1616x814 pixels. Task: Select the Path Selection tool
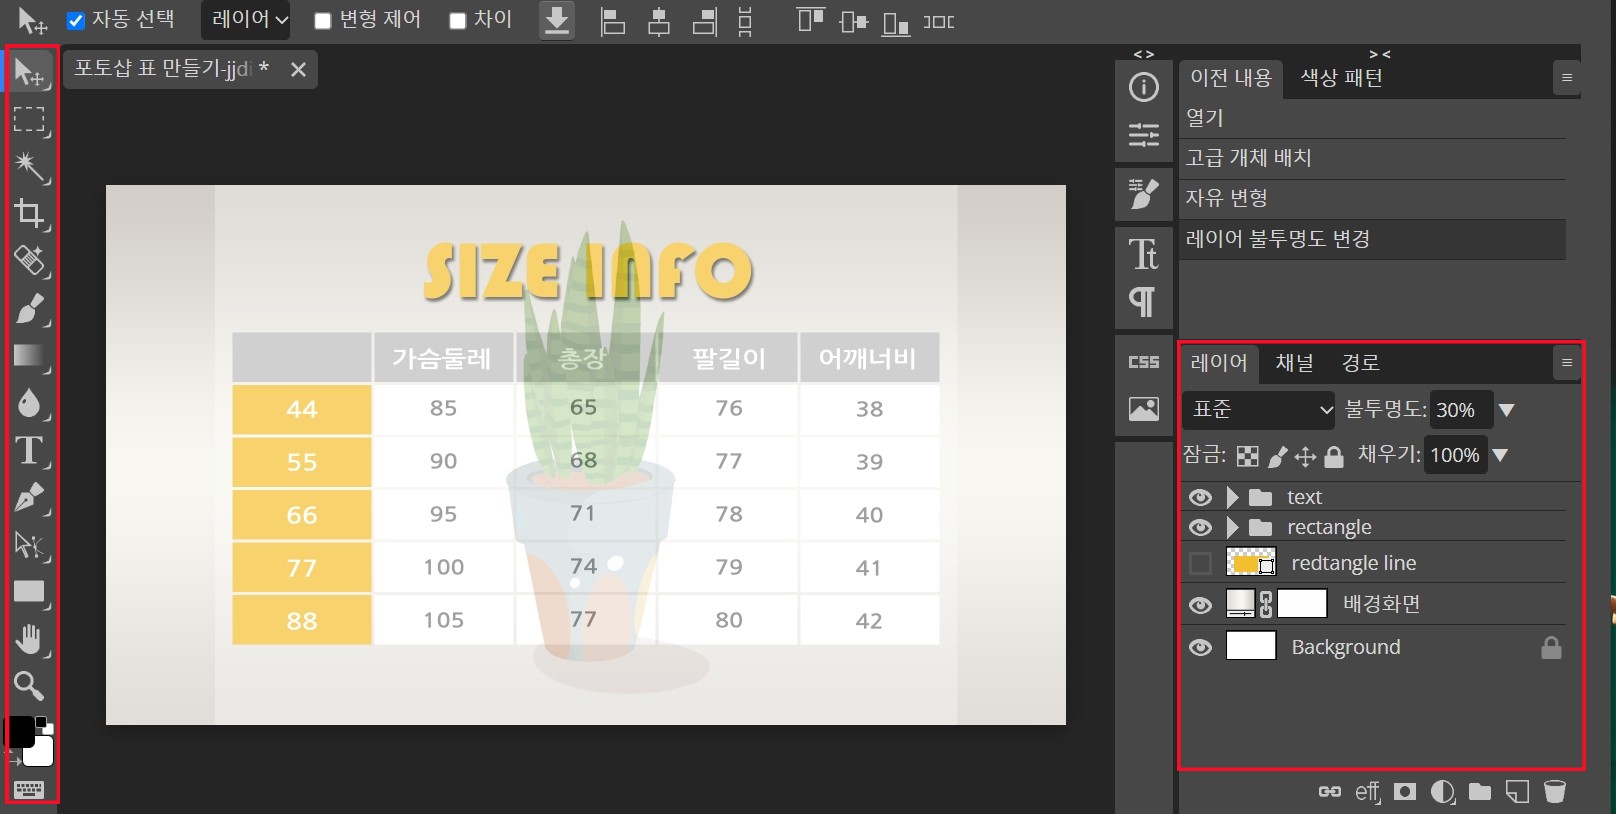point(29,545)
